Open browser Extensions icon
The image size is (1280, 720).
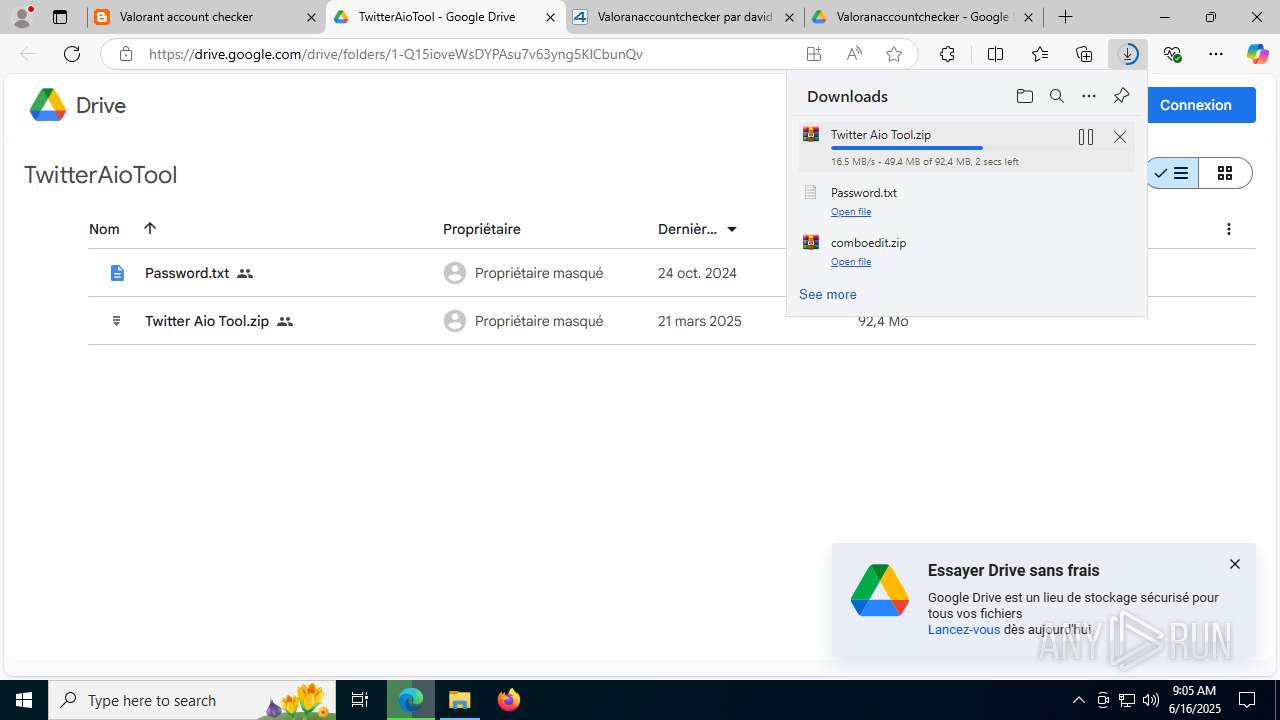[947, 55]
